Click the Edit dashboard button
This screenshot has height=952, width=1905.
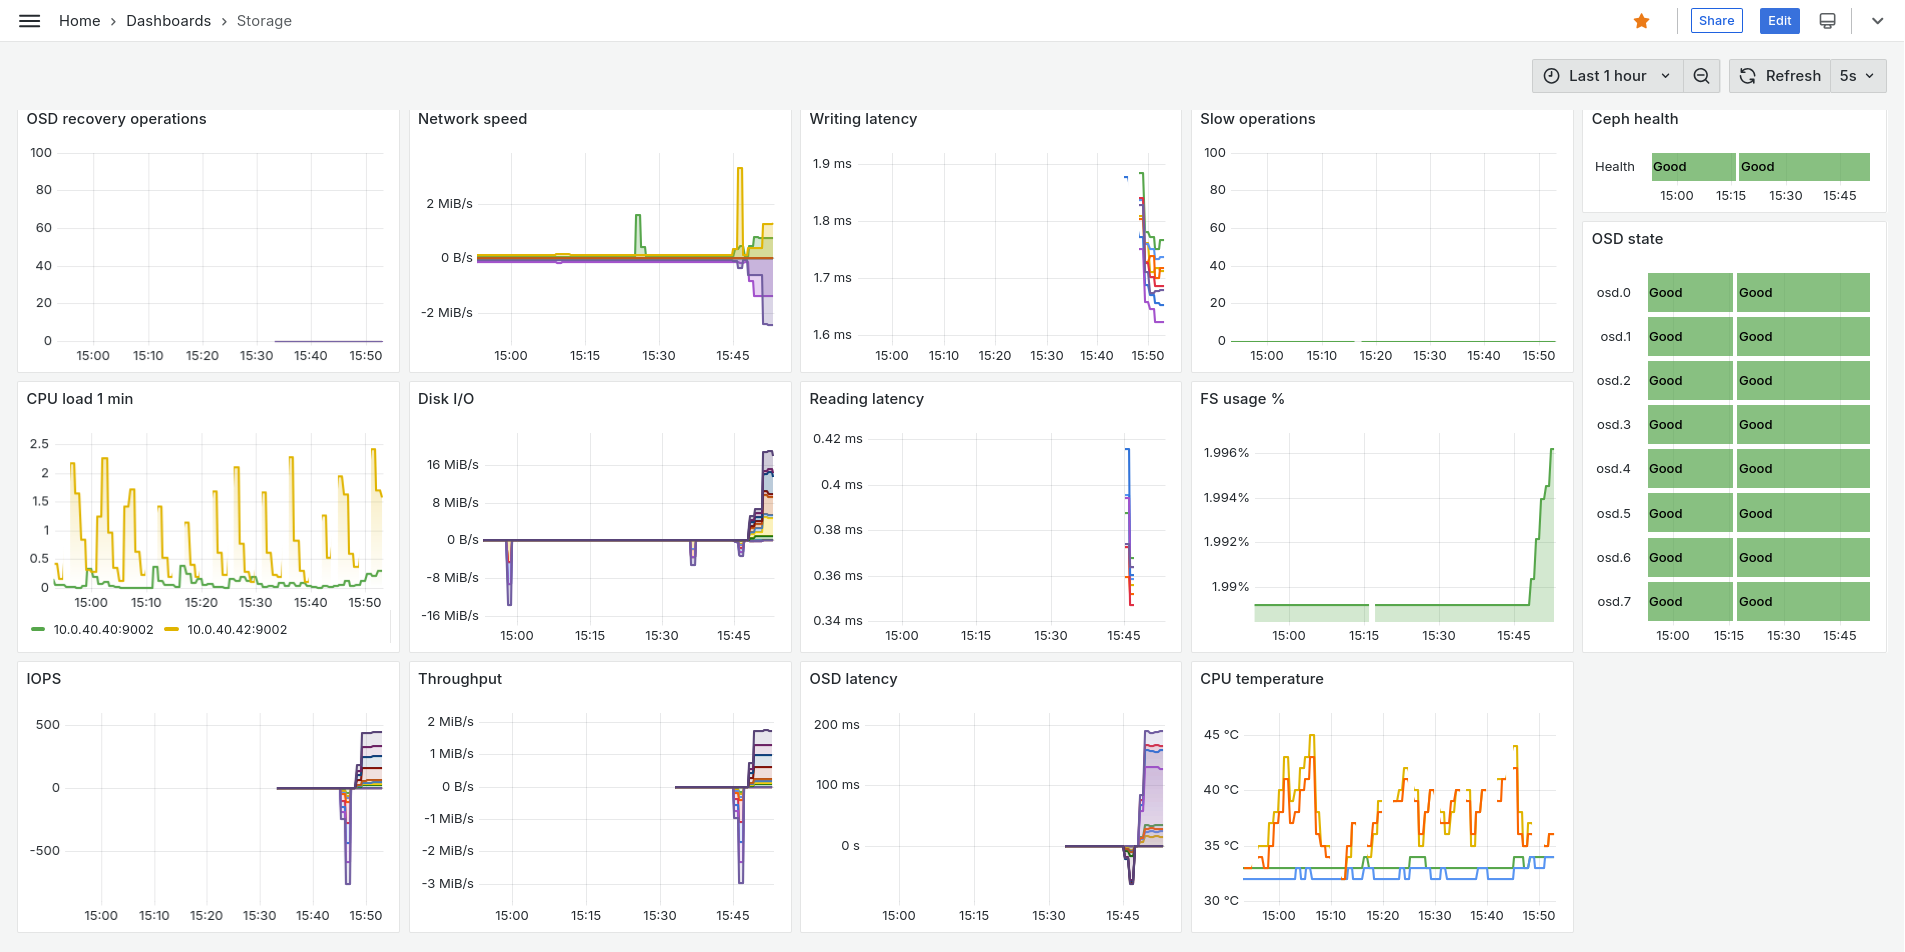point(1779,21)
